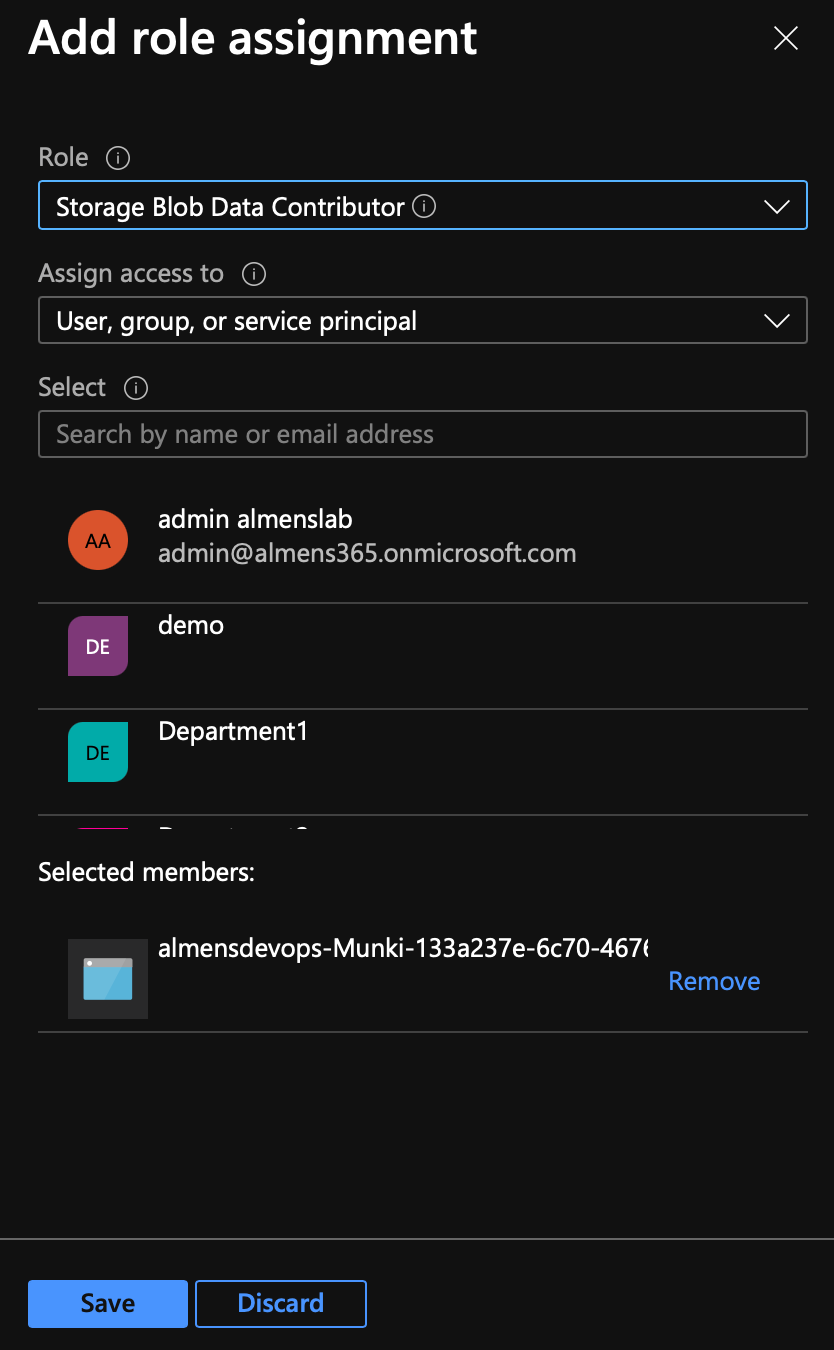Remove the selected almensdevops-Munki member
This screenshot has width=834, height=1350.
coord(713,981)
